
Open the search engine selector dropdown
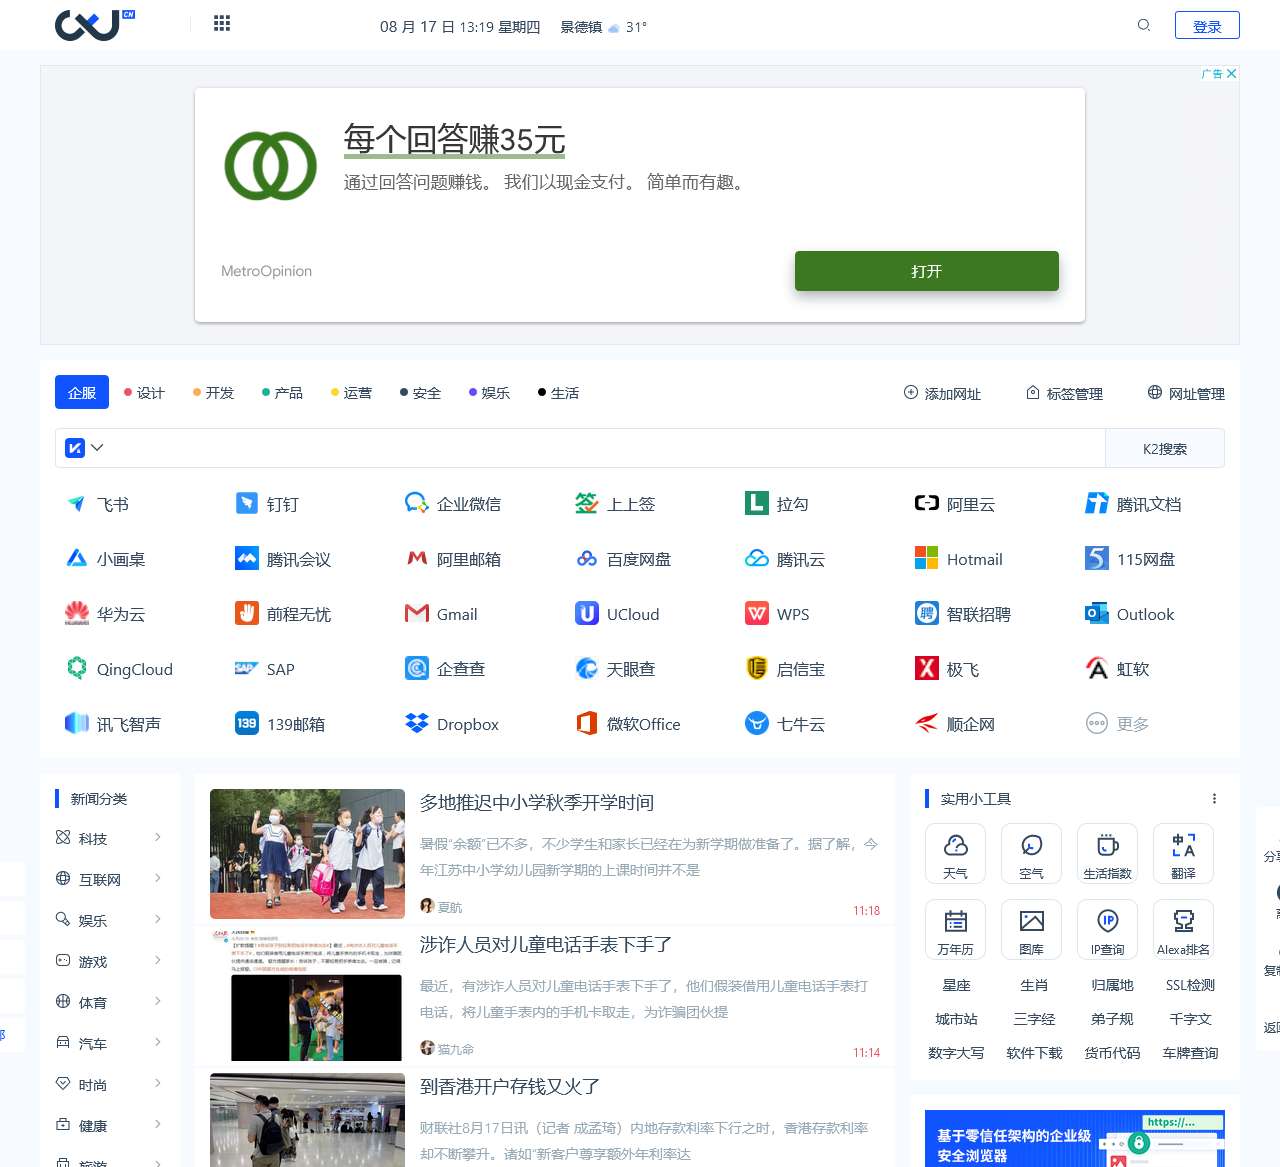tap(84, 448)
